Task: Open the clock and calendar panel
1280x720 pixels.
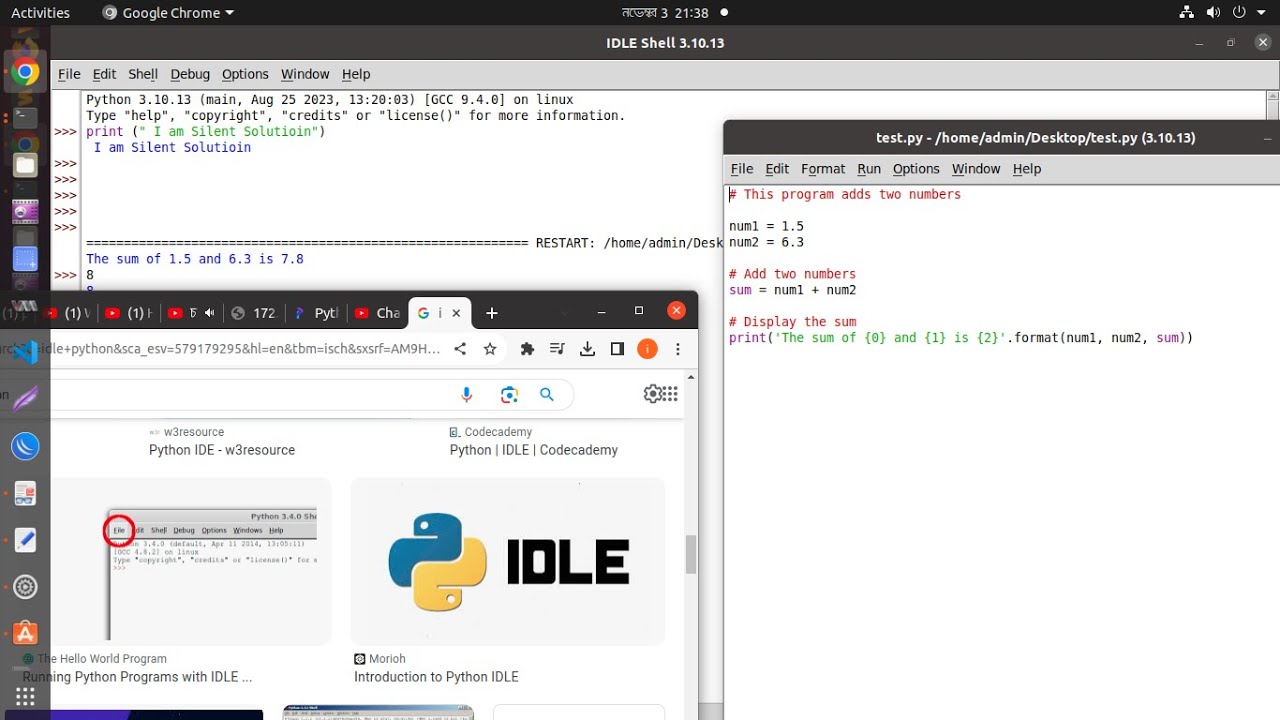Action: pos(665,13)
